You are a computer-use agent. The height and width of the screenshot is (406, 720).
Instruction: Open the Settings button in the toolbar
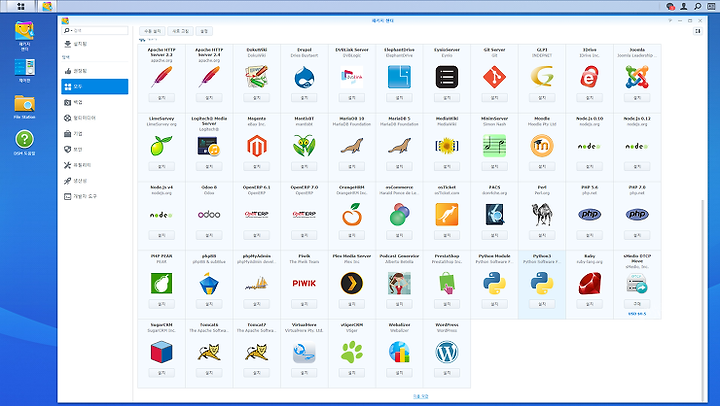[204, 31]
